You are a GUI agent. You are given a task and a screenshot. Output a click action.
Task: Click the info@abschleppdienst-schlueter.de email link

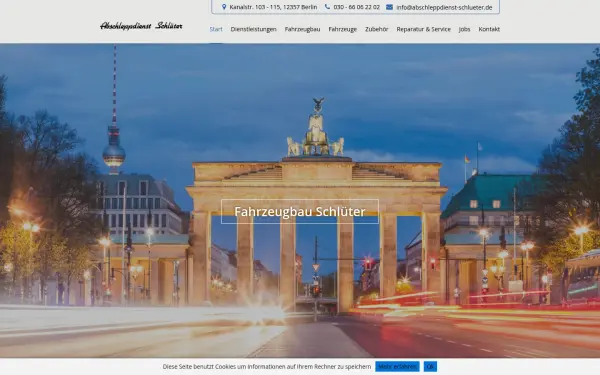point(444,7)
